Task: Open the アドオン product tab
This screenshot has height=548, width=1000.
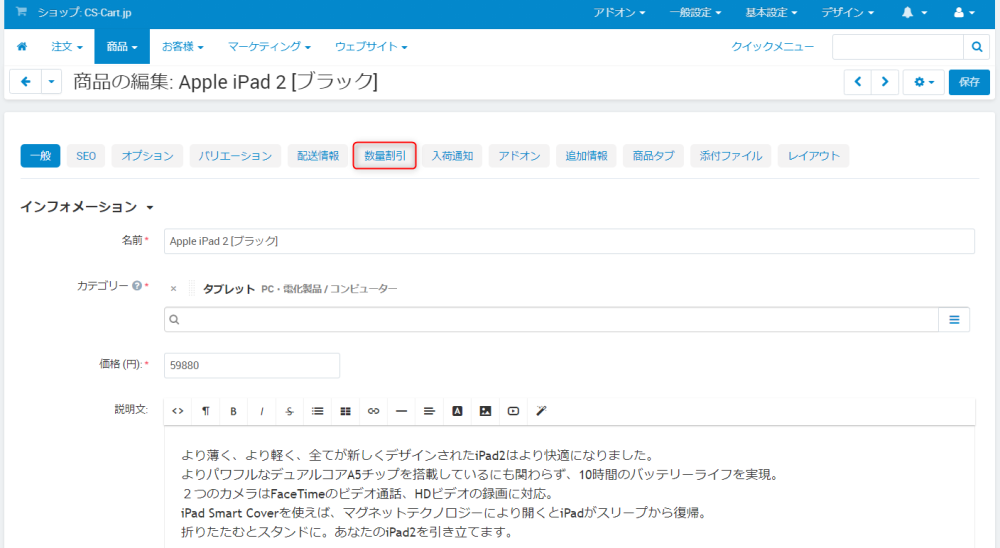Action: click(x=519, y=156)
